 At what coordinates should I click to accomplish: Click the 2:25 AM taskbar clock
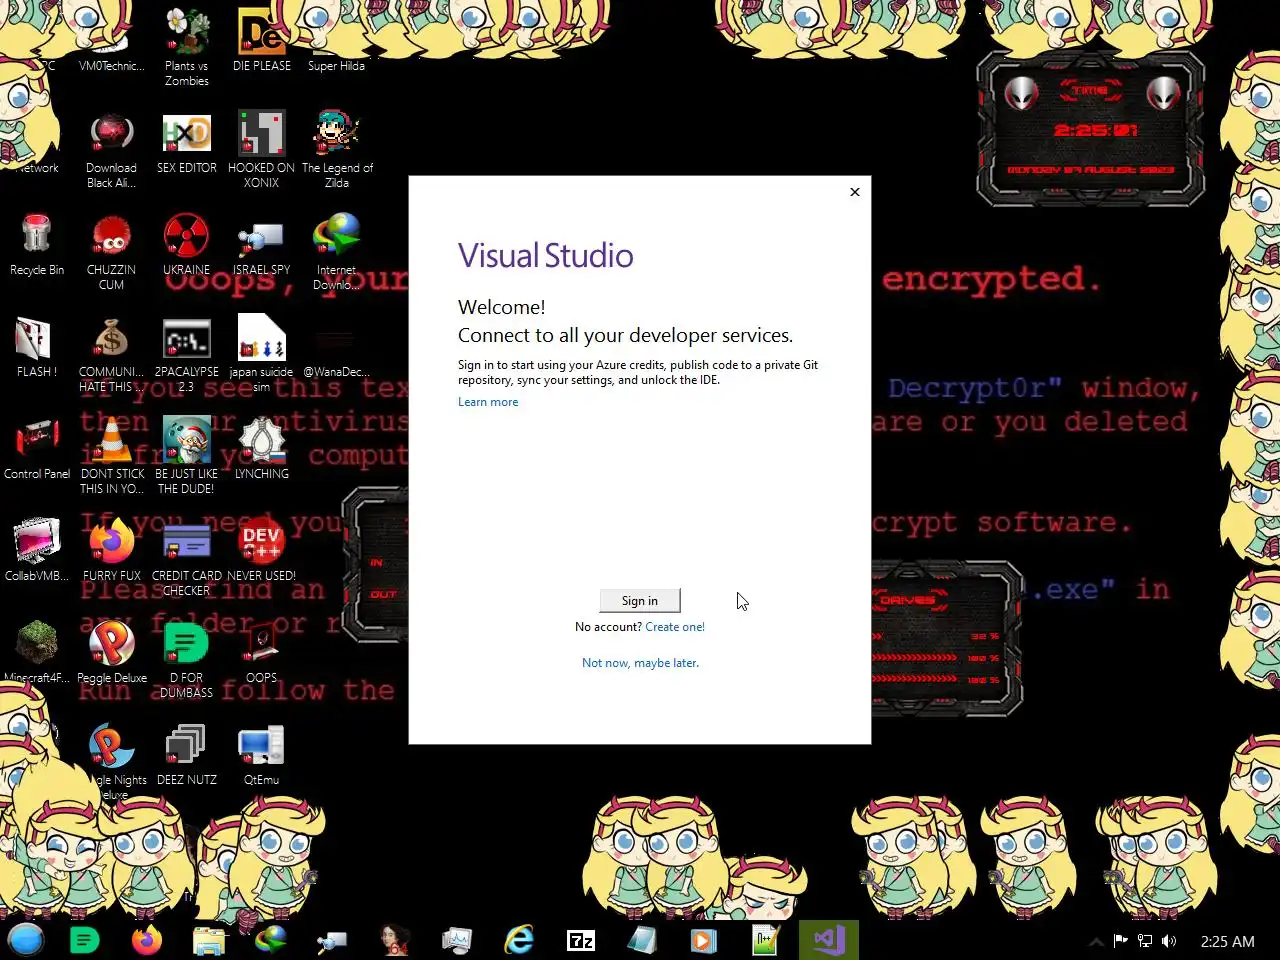[1227, 941]
